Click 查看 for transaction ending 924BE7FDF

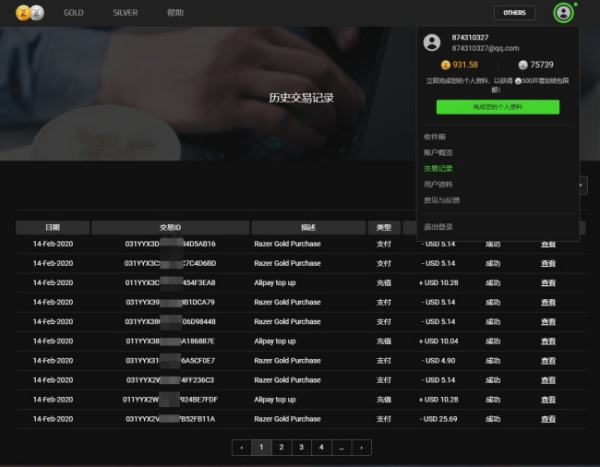(548, 400)
